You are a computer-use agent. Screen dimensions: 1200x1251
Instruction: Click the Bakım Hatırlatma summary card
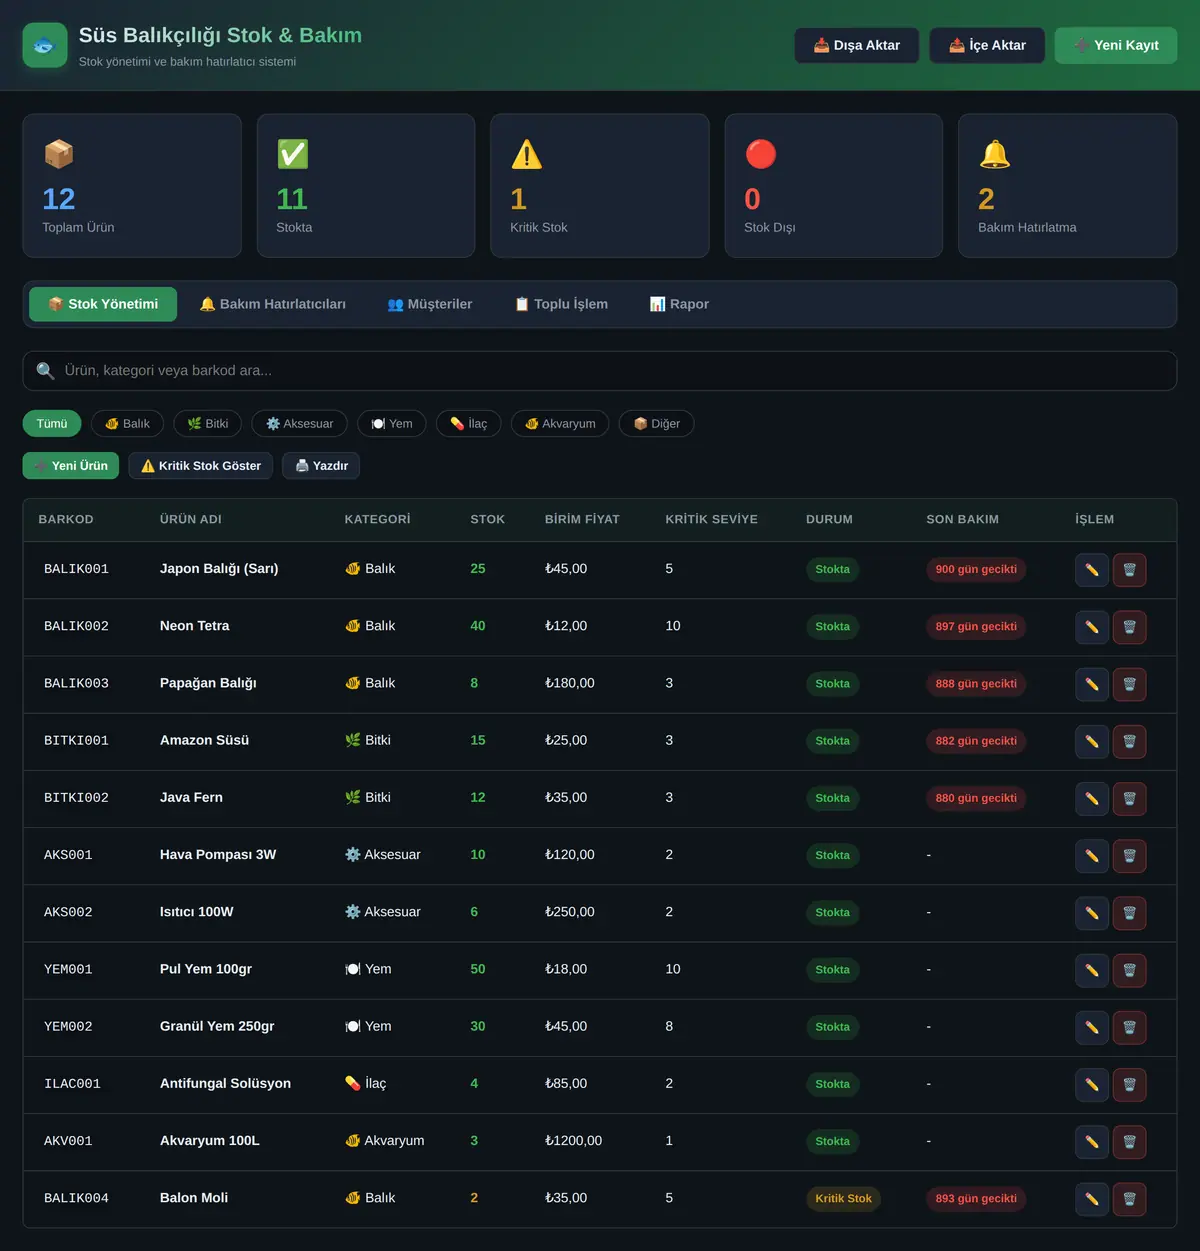[x=1068, y=186]
